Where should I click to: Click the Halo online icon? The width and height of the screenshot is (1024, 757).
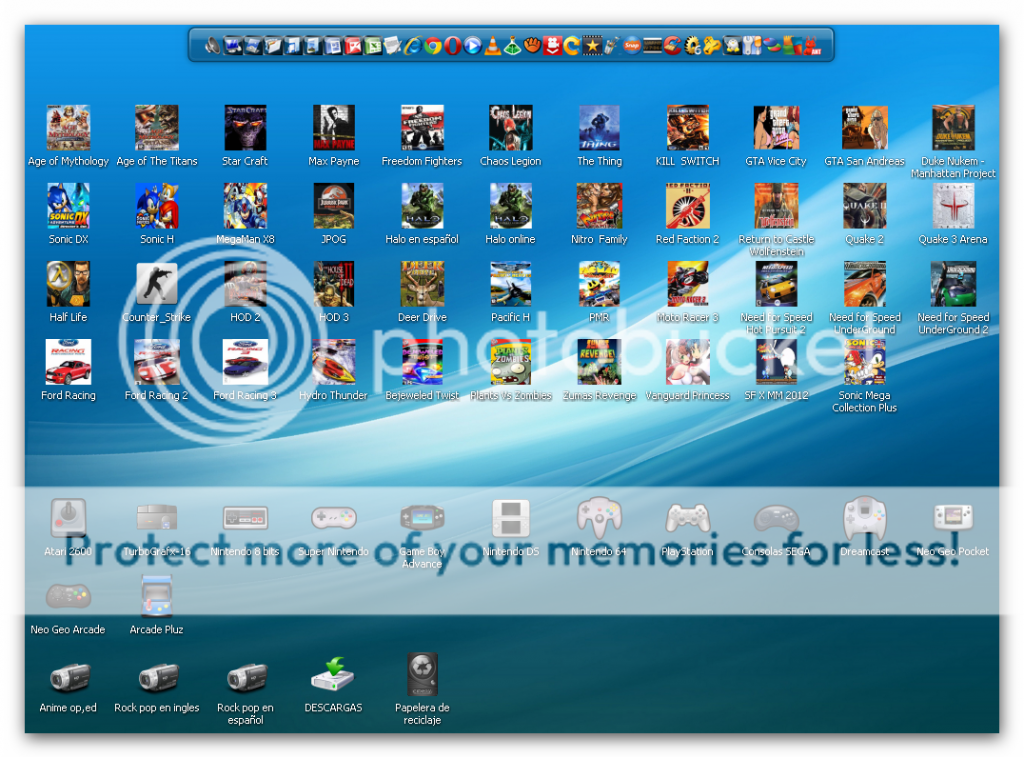(511, 206)
